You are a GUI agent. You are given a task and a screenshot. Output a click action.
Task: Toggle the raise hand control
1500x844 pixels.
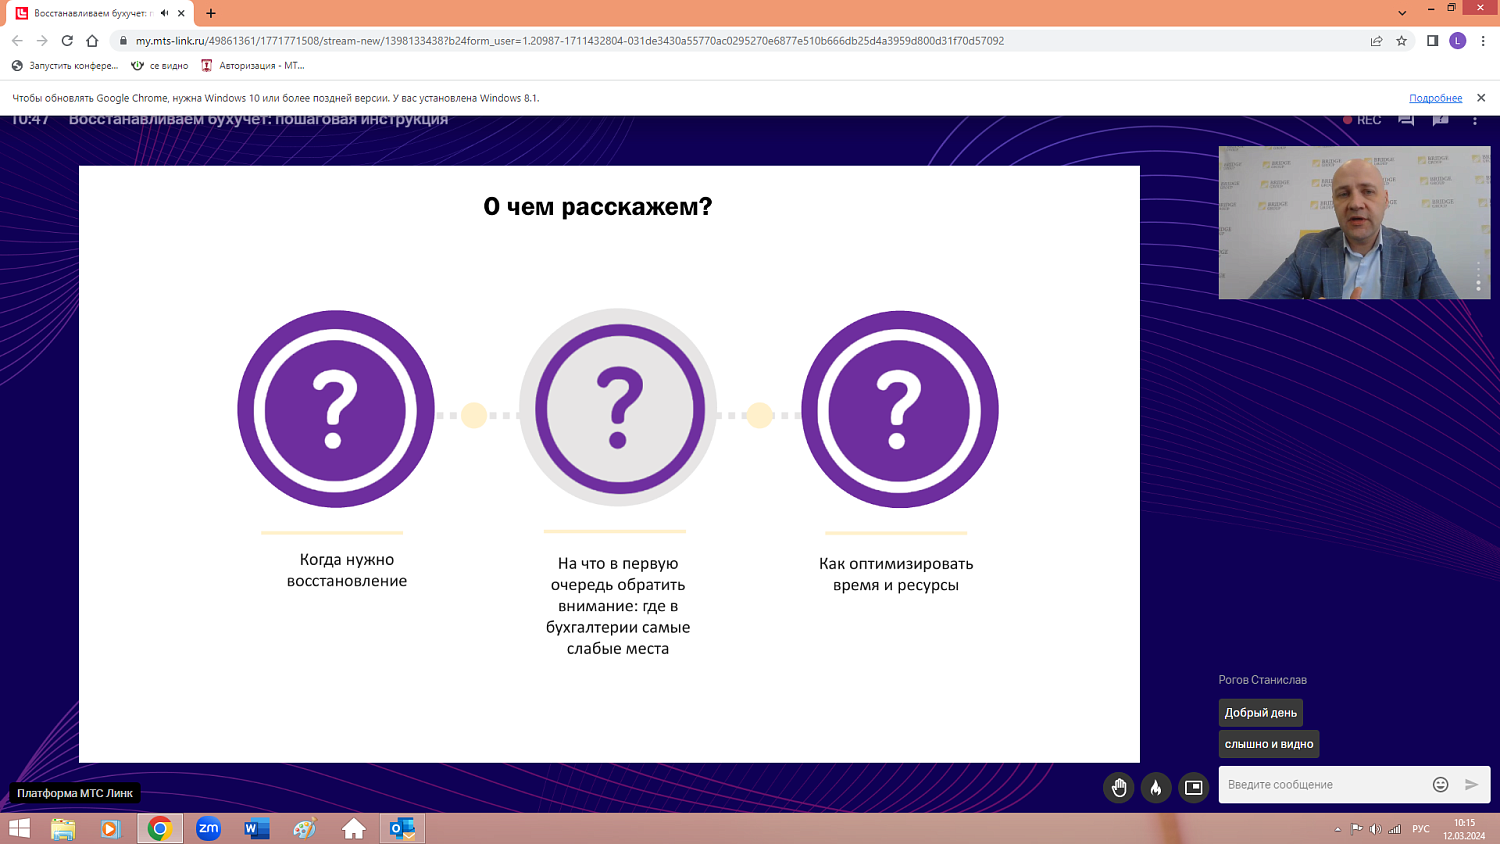tap(1118, 787)
